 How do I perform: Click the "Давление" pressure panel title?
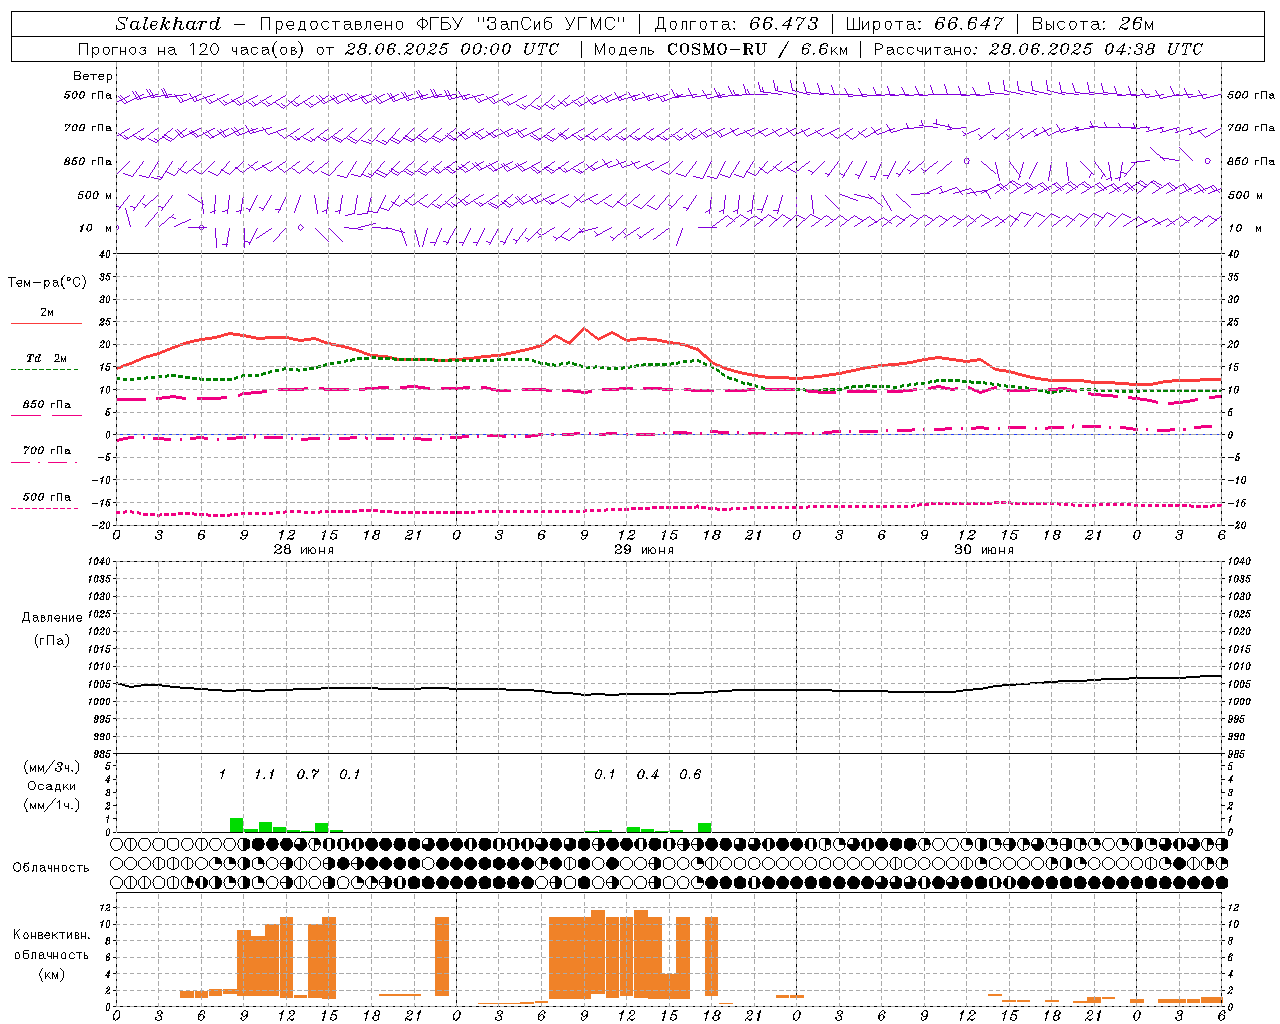(52, 618)
